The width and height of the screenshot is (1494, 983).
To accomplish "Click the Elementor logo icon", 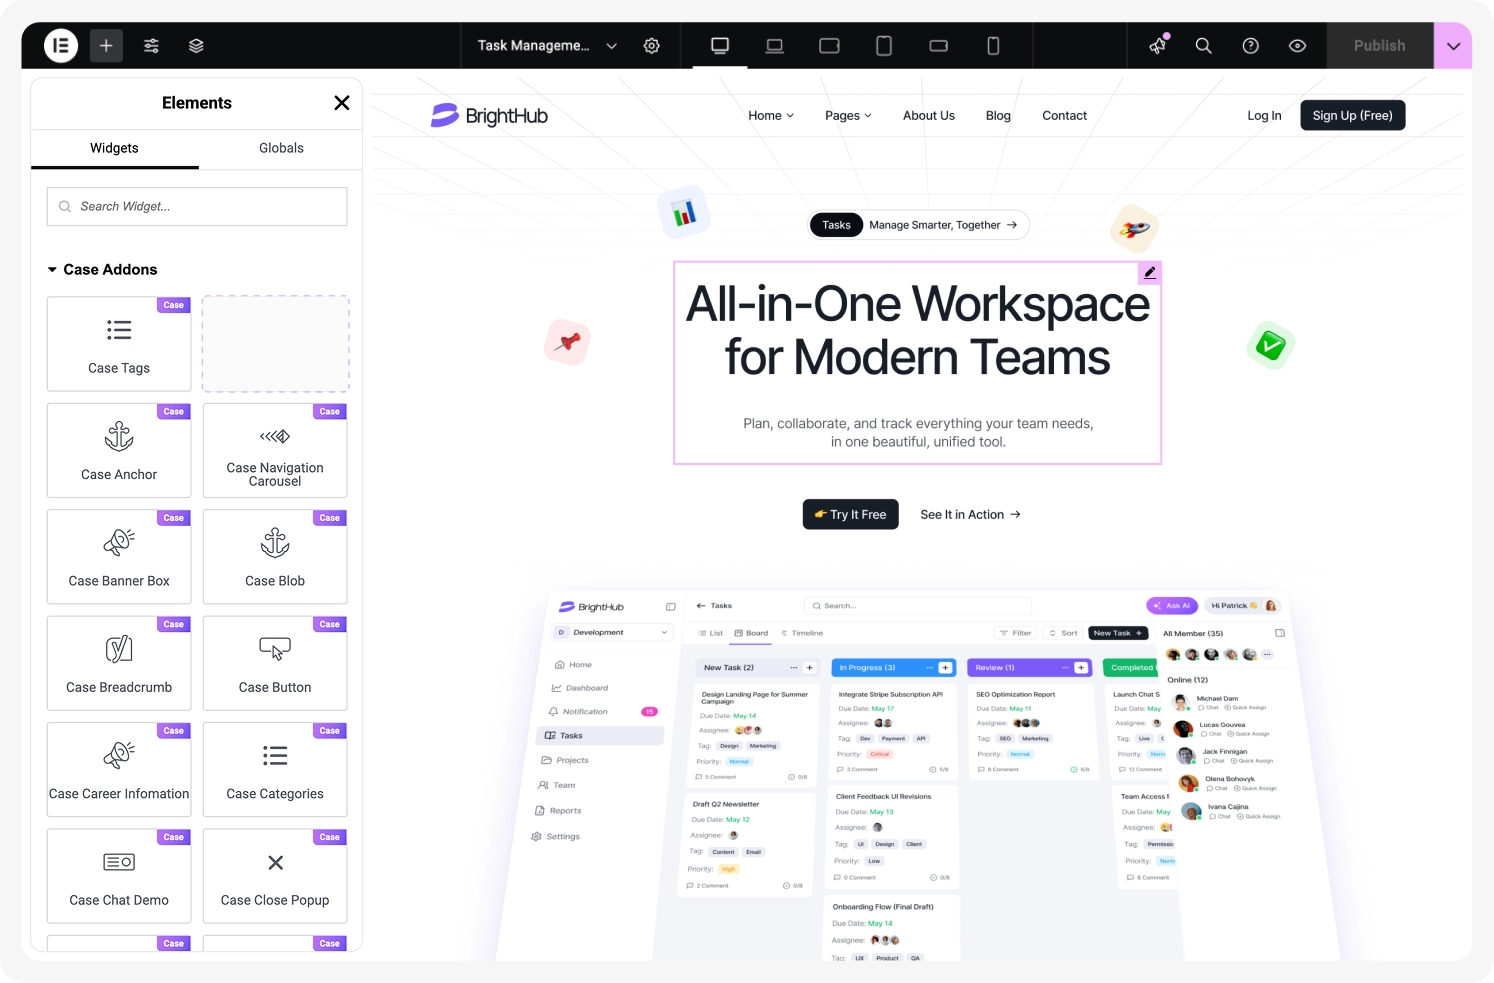I will [x=61, y=46].
